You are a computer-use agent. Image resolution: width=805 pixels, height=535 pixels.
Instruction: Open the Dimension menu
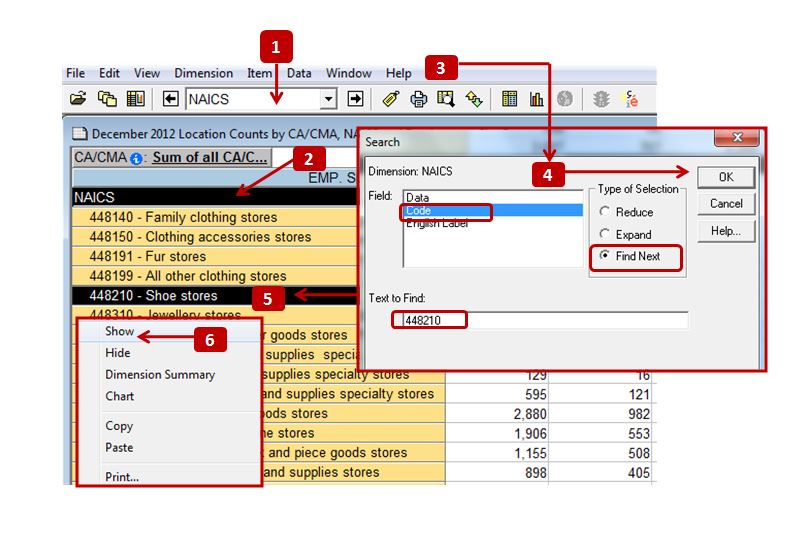[203, 73]
